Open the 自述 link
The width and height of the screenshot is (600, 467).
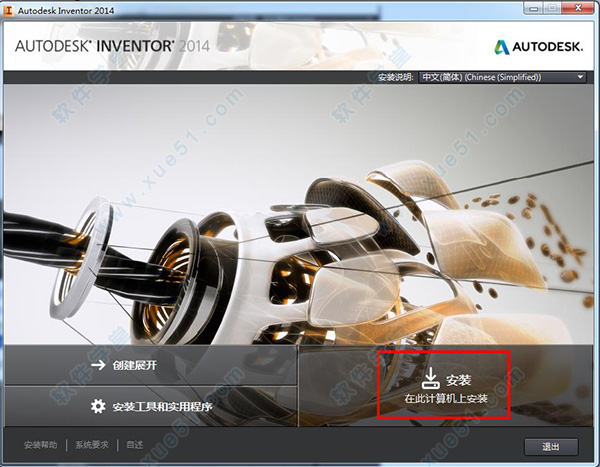pos(135,445)
